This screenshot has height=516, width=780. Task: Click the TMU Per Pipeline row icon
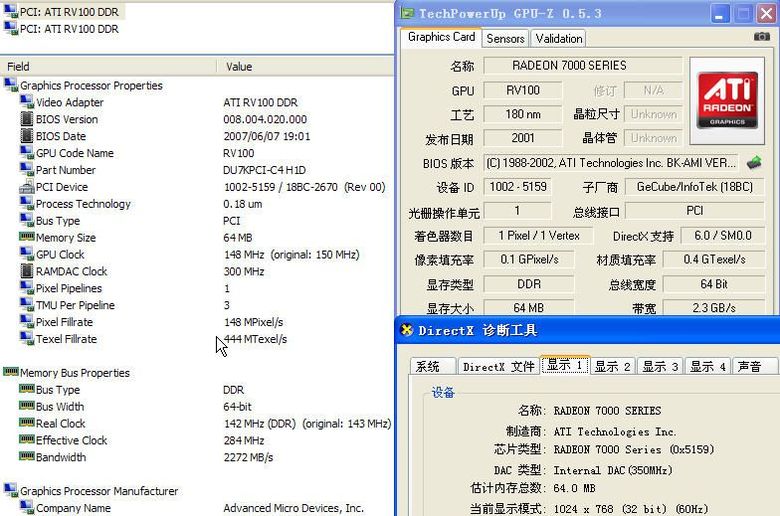(27, 305)
